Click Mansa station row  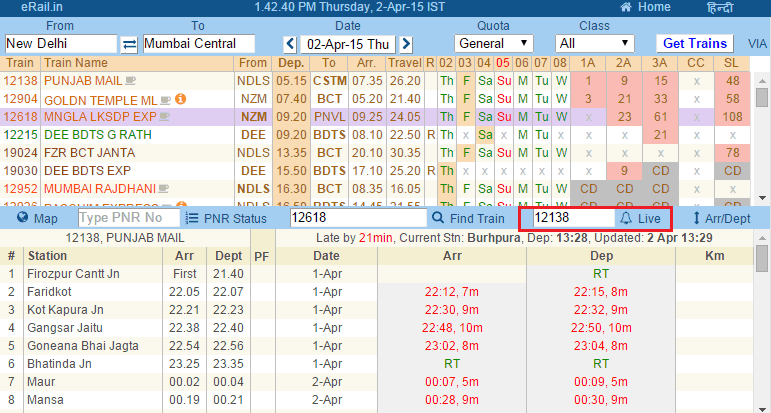click(377, 400)
